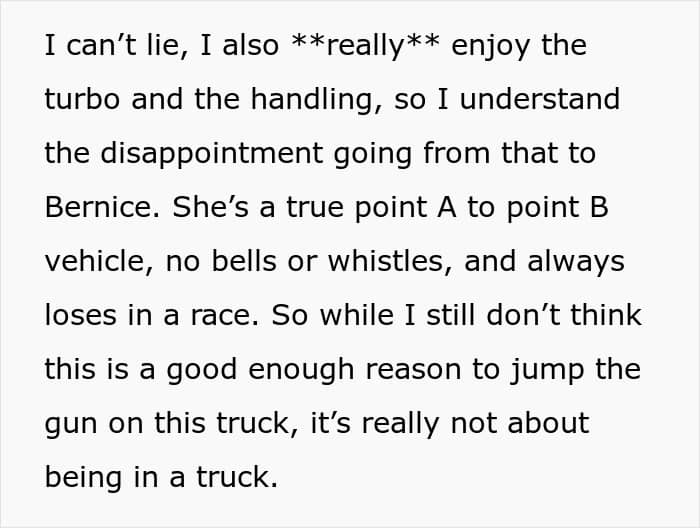
Task: Click the word "always"
Action: click(575, 263)
